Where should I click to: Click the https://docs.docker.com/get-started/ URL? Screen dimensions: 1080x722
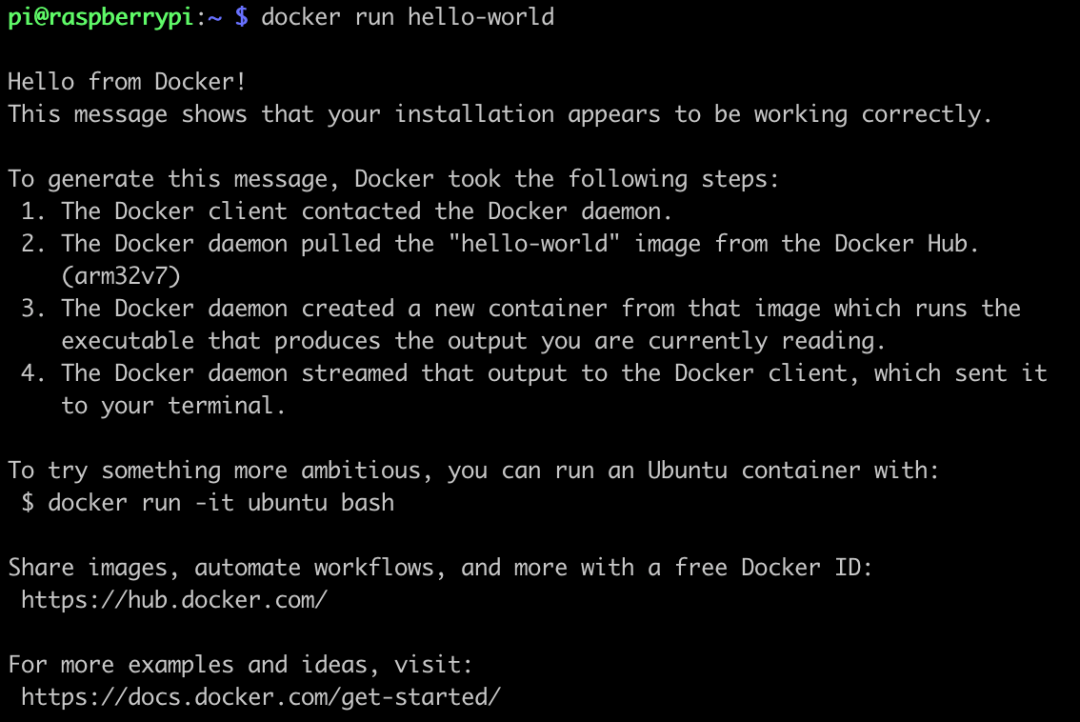[x=261, y=697]
